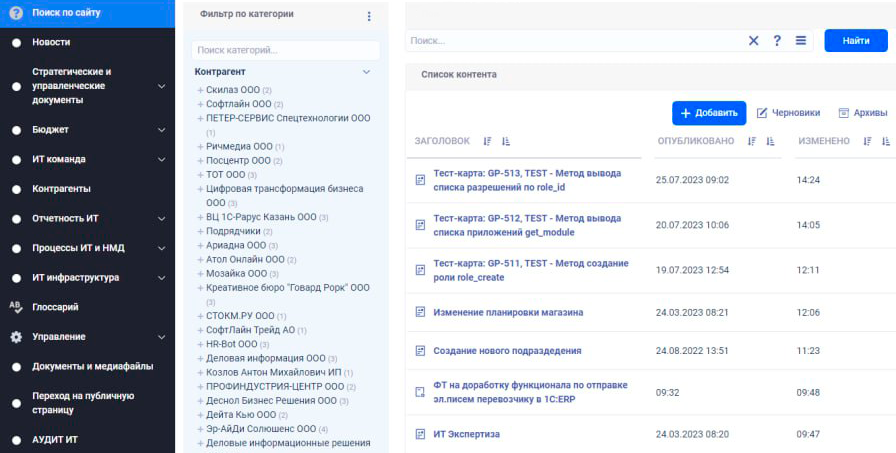Expand the Процессы ИТ и НМД menu chevron

pos(162,248)
